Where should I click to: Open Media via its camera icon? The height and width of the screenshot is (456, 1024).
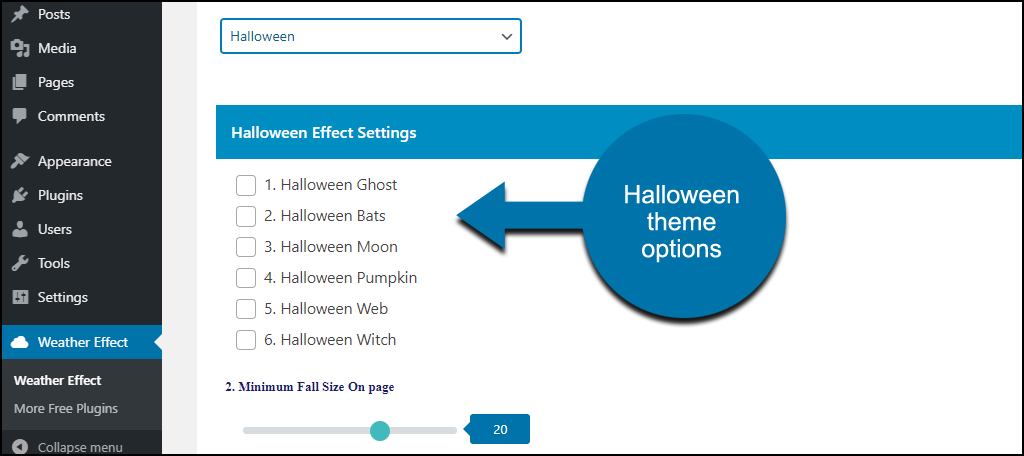21,48
